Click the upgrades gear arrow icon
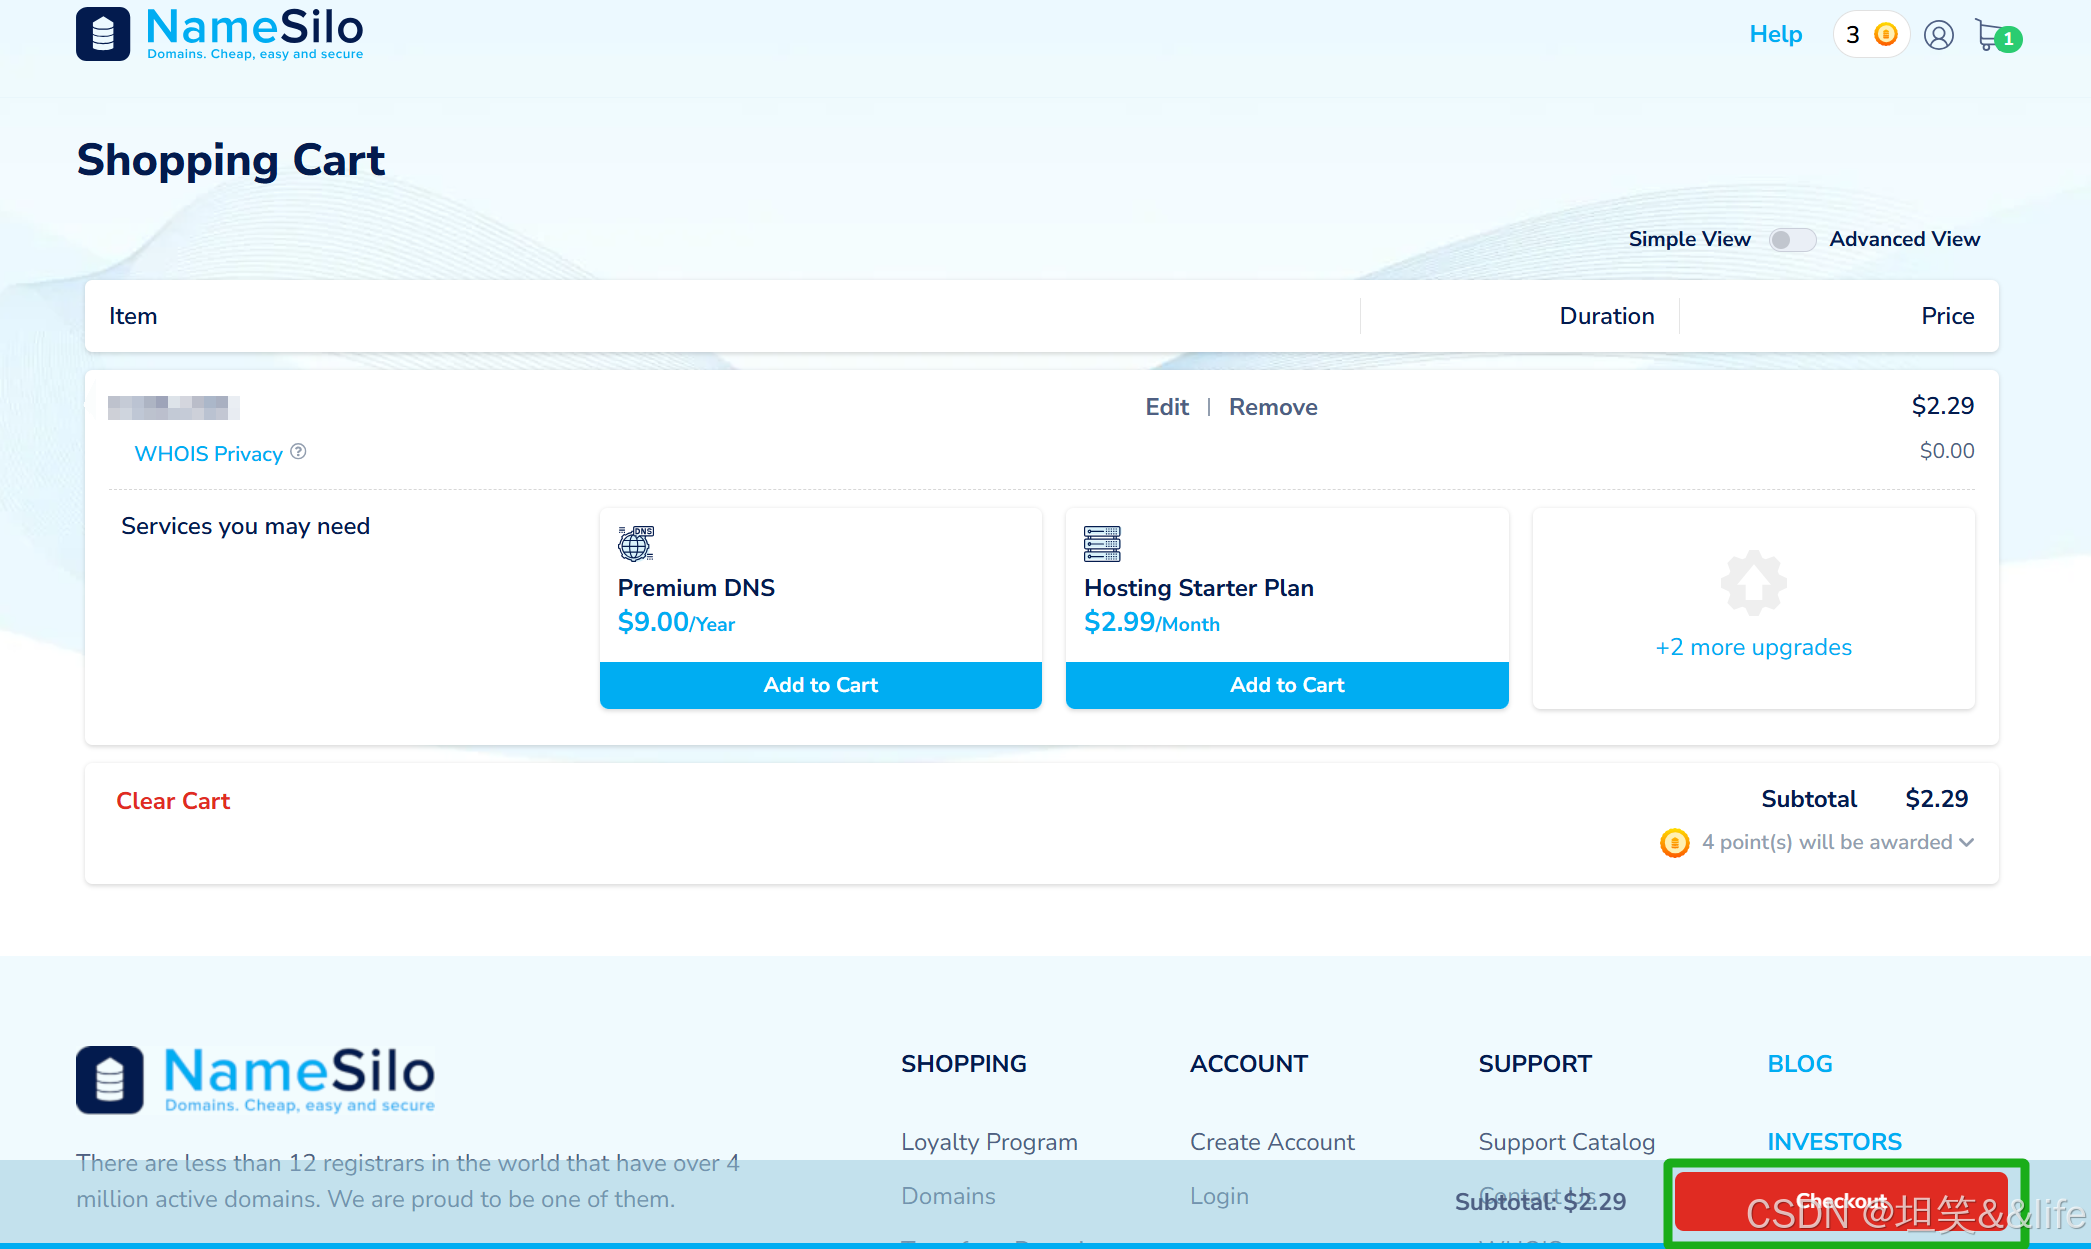Image resolution: width=2091 pixels, height=1249 pixels. coord(1753,582)
